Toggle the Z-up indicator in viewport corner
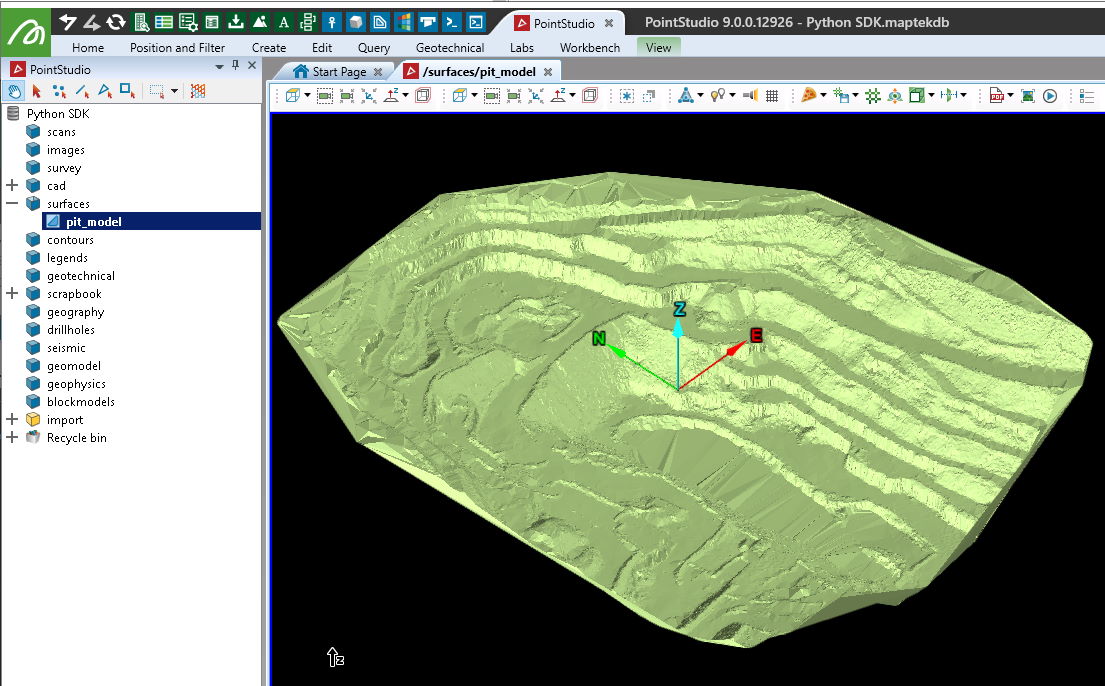This screenshot has height=686, width=1105. (335, 657)
